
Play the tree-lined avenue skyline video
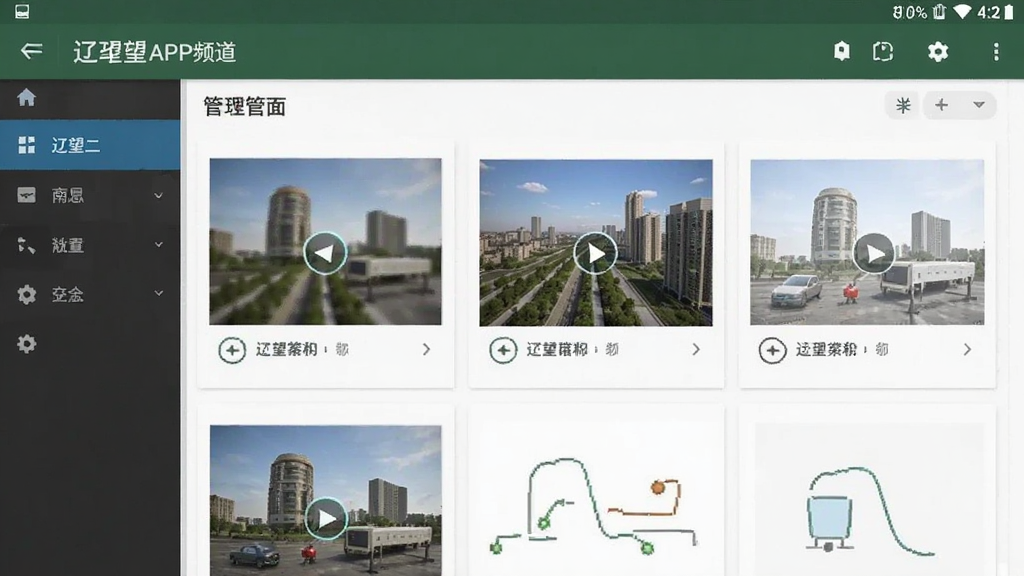click(x=595, y=253)
